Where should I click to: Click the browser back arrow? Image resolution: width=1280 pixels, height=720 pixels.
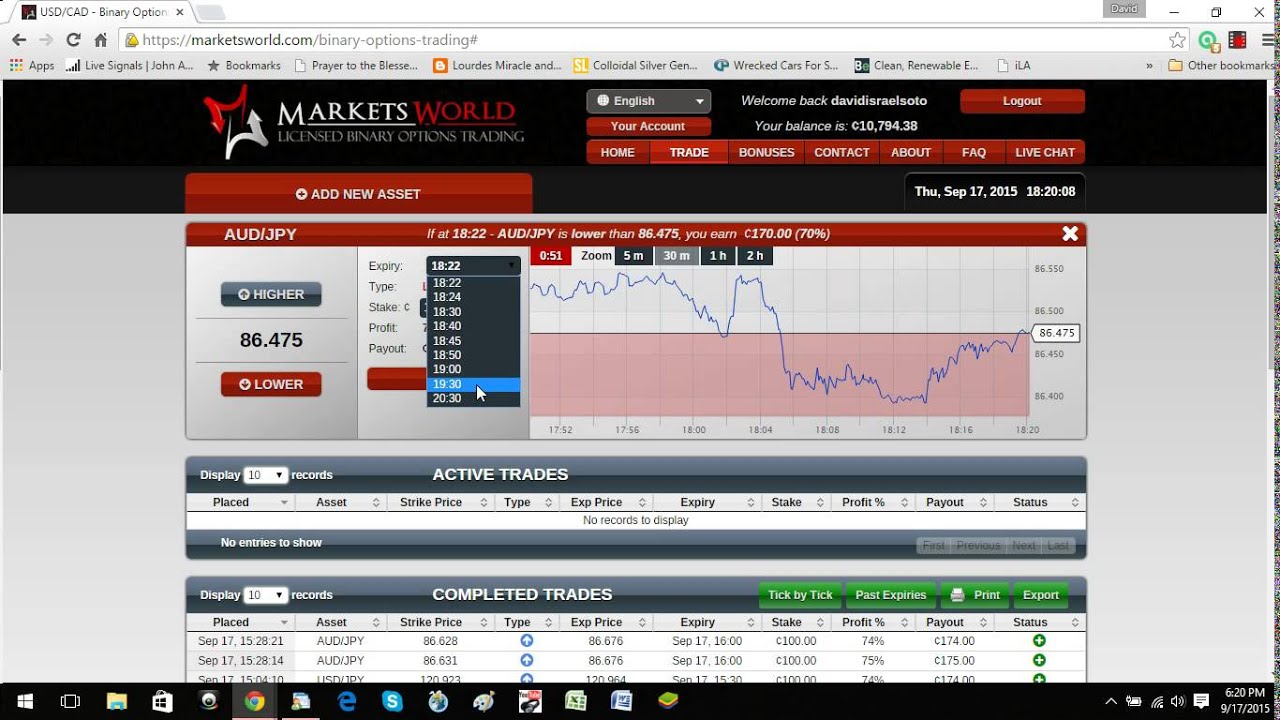click(x=19, y=40)
